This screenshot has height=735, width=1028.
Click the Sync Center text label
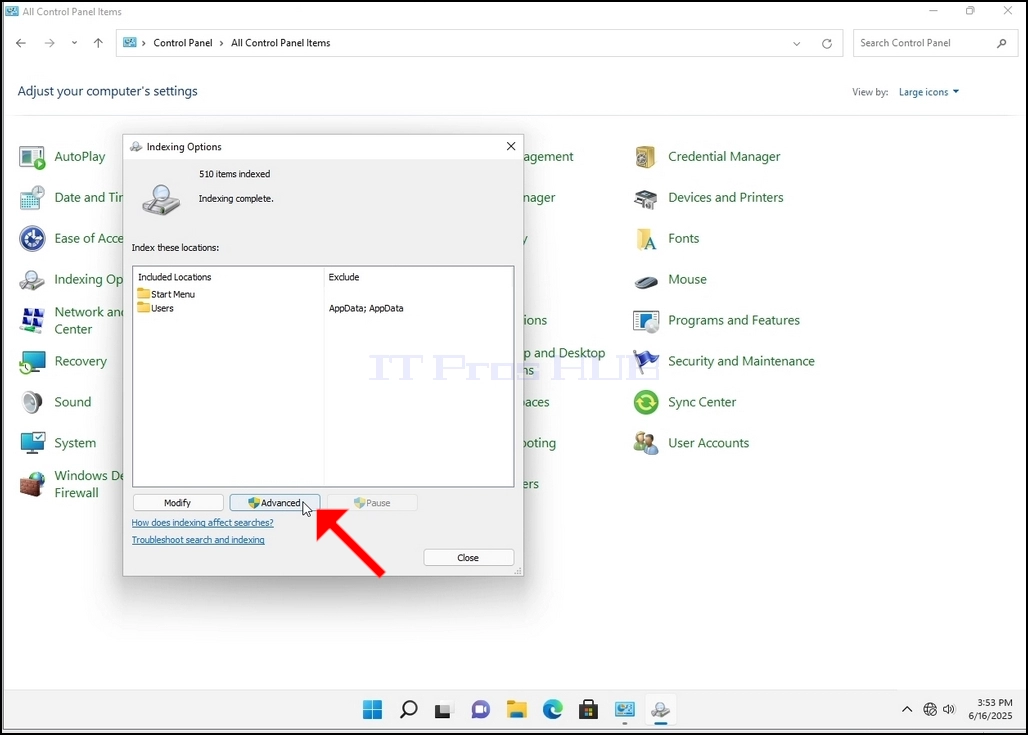tap(702, 402)
